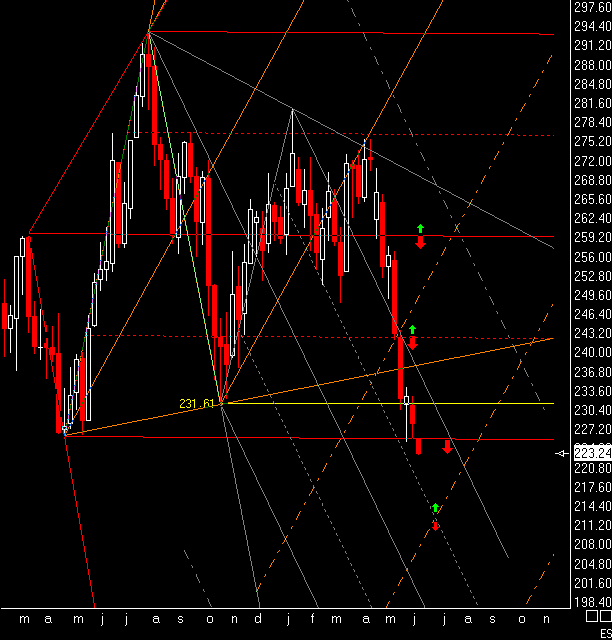Click the current price pointer arrow beside 223.24
The image size is (612, 640).
(x=563, y=453)
